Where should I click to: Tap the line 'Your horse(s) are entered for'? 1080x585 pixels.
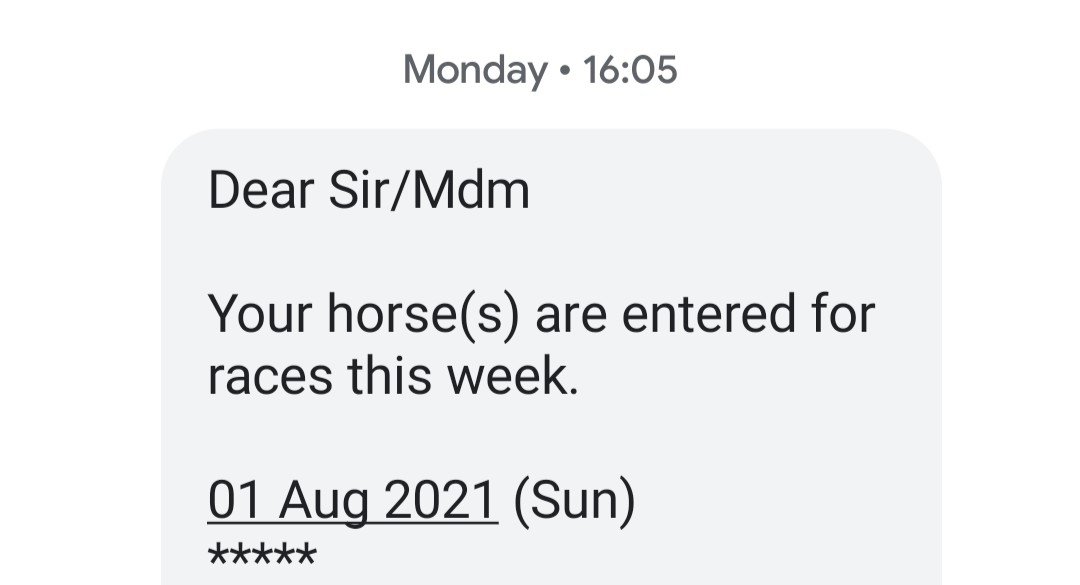[x=541, y=315]
